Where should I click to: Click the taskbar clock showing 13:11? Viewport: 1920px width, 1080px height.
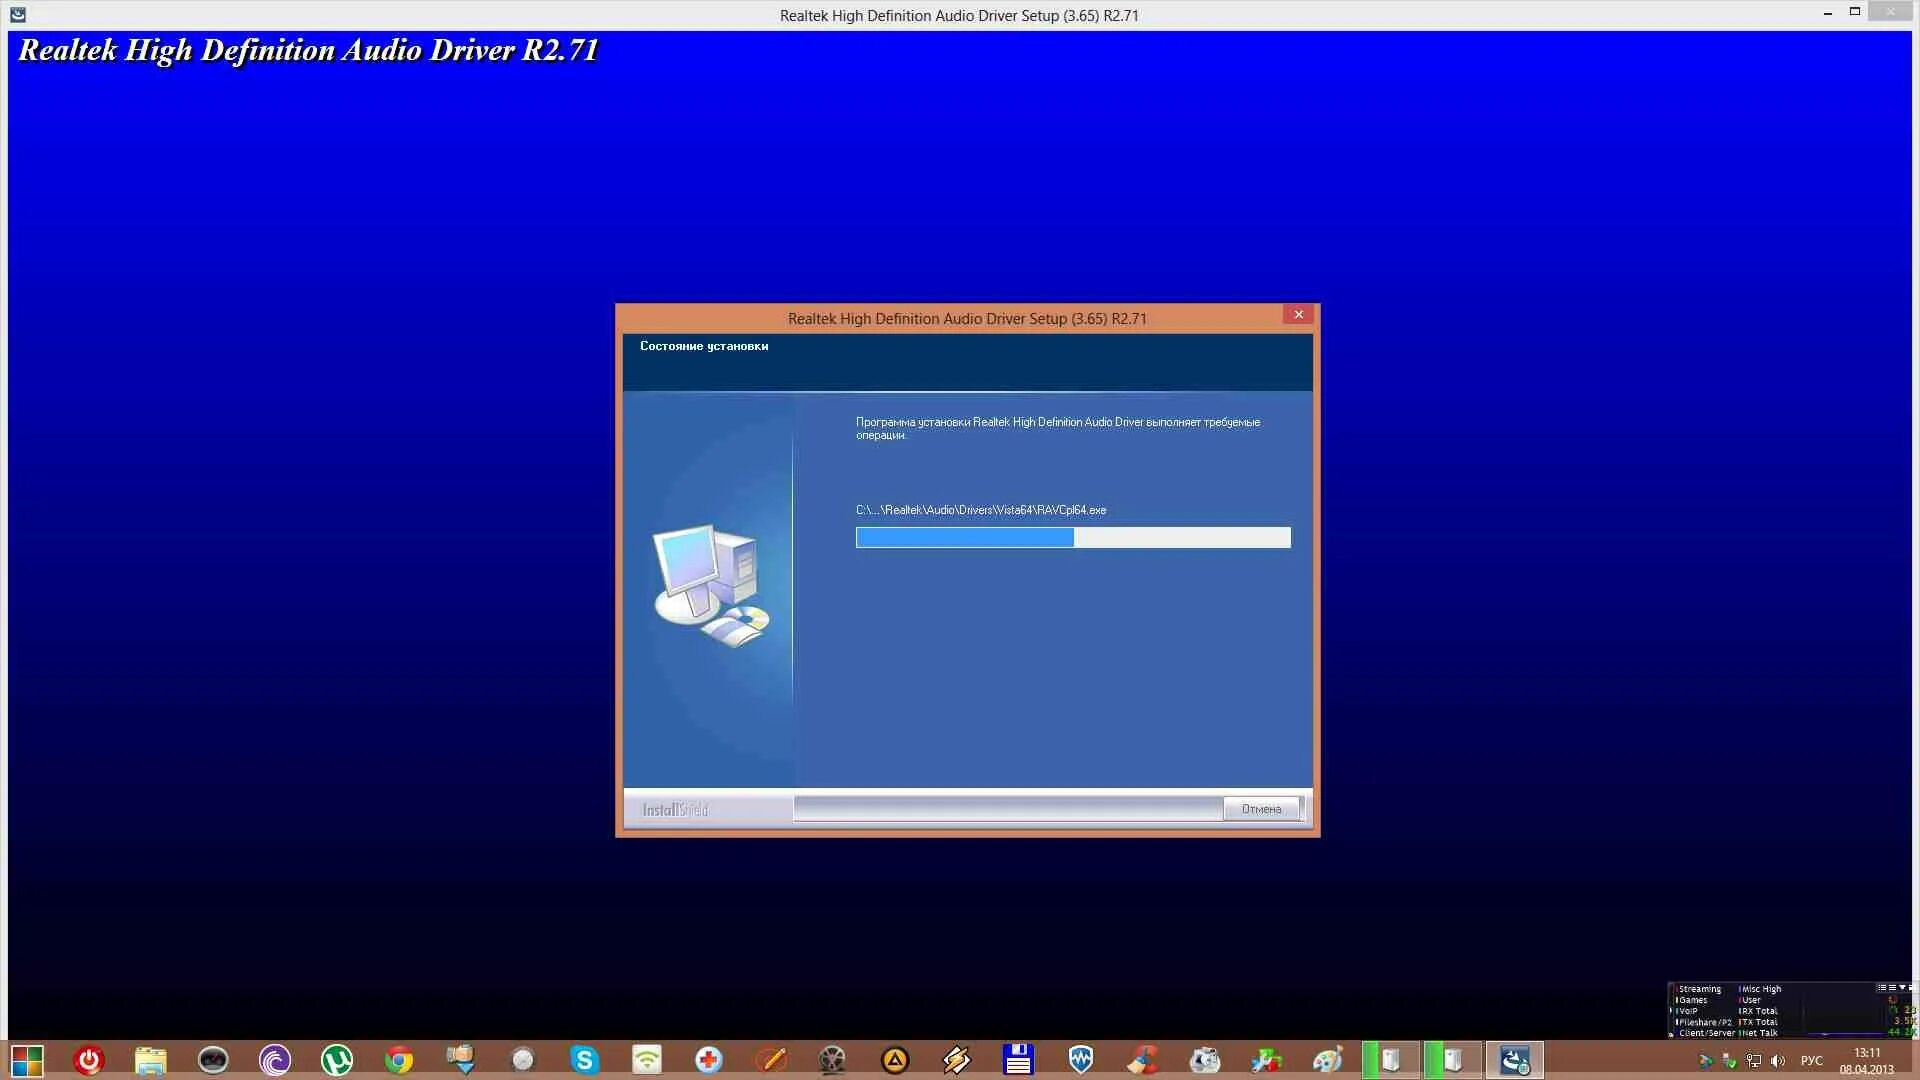(1866, 1060)
